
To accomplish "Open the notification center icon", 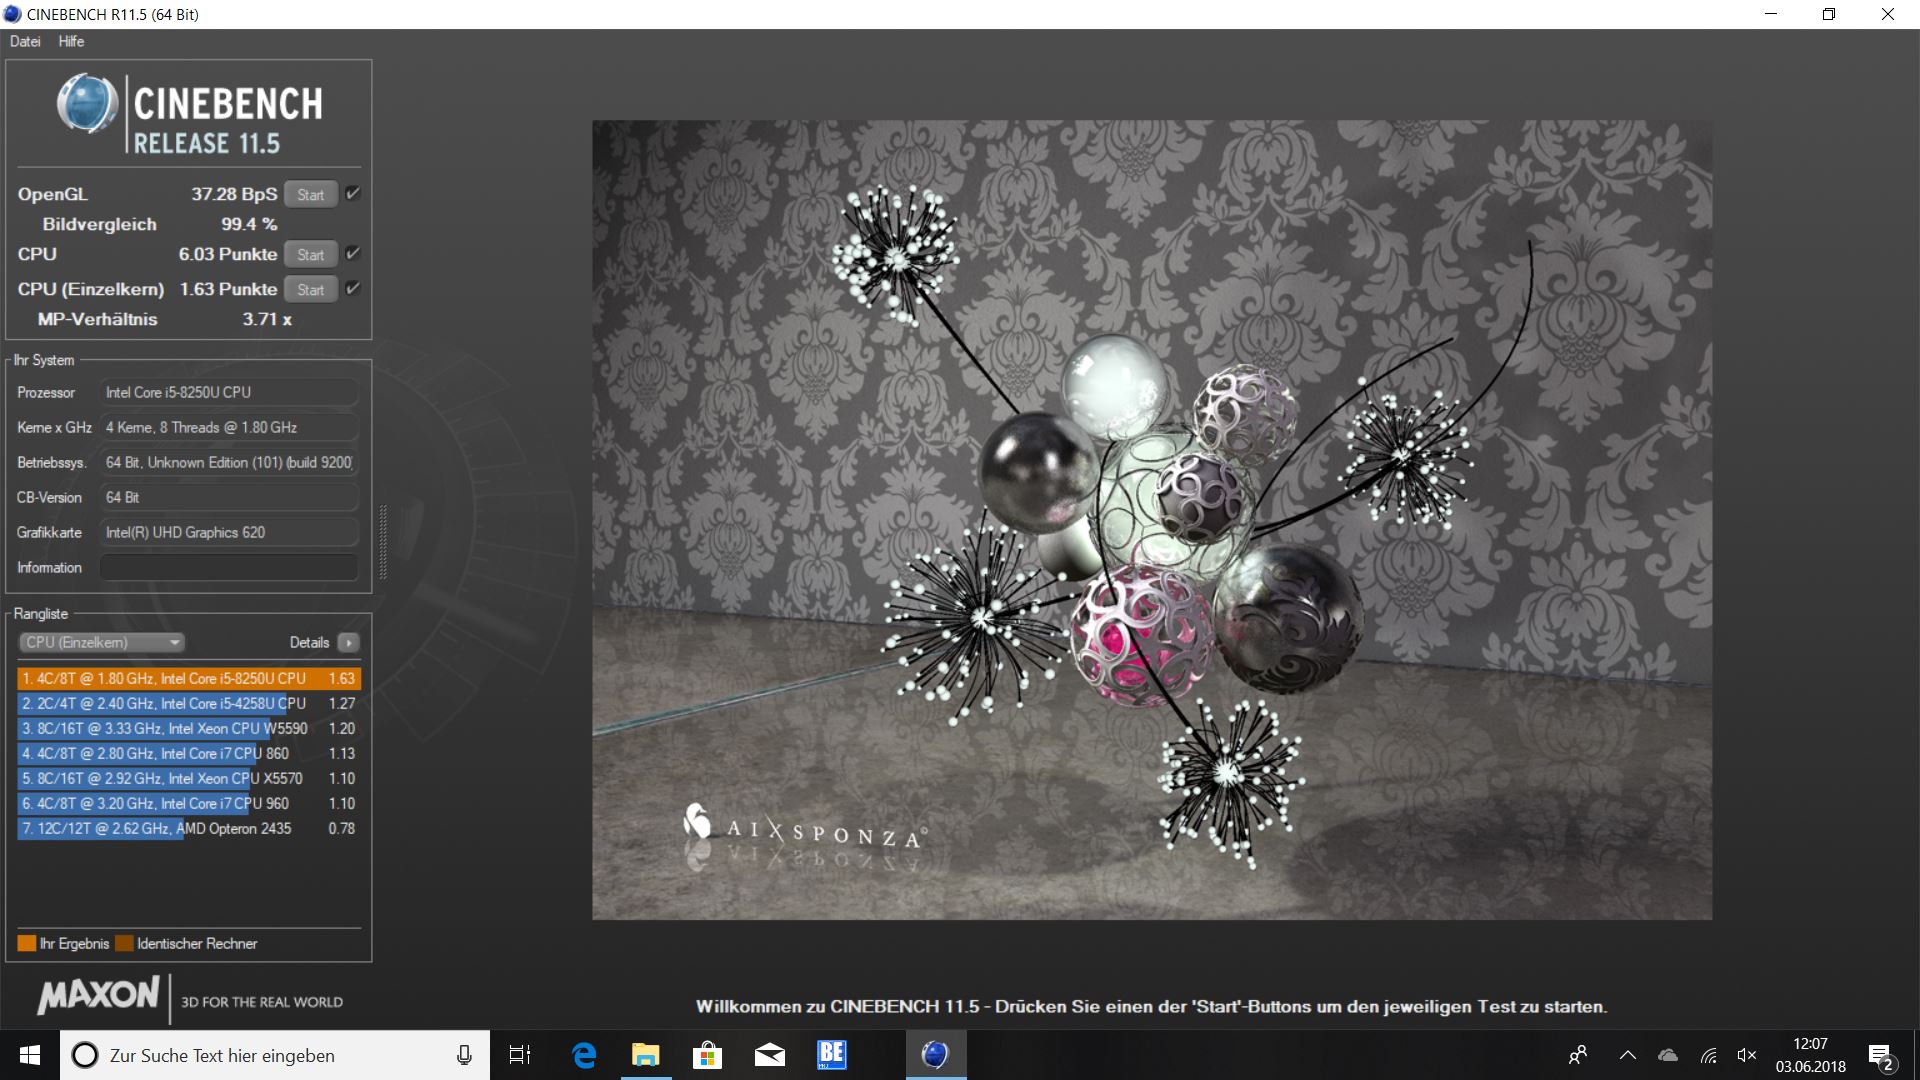I will 1880,1056.
